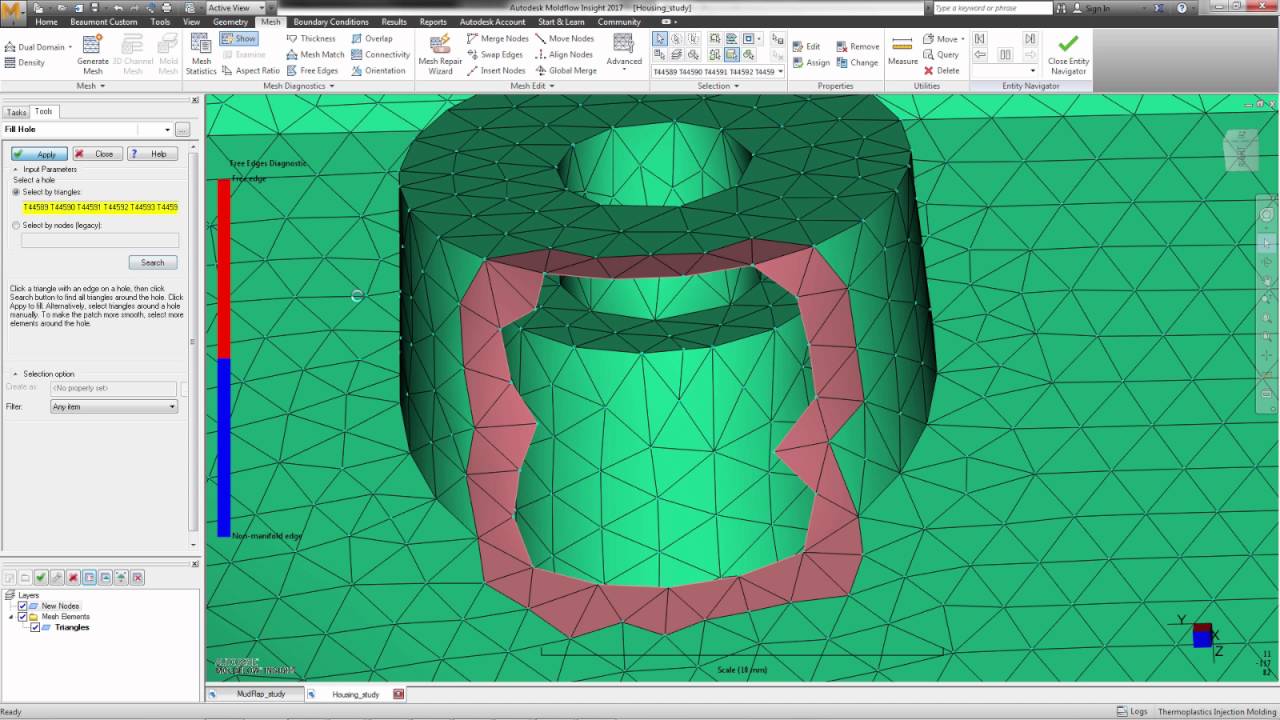1280x720 pixels.
Task: Open the Filter 'Any item' dropdown
Action: click(x=114, y=407)
